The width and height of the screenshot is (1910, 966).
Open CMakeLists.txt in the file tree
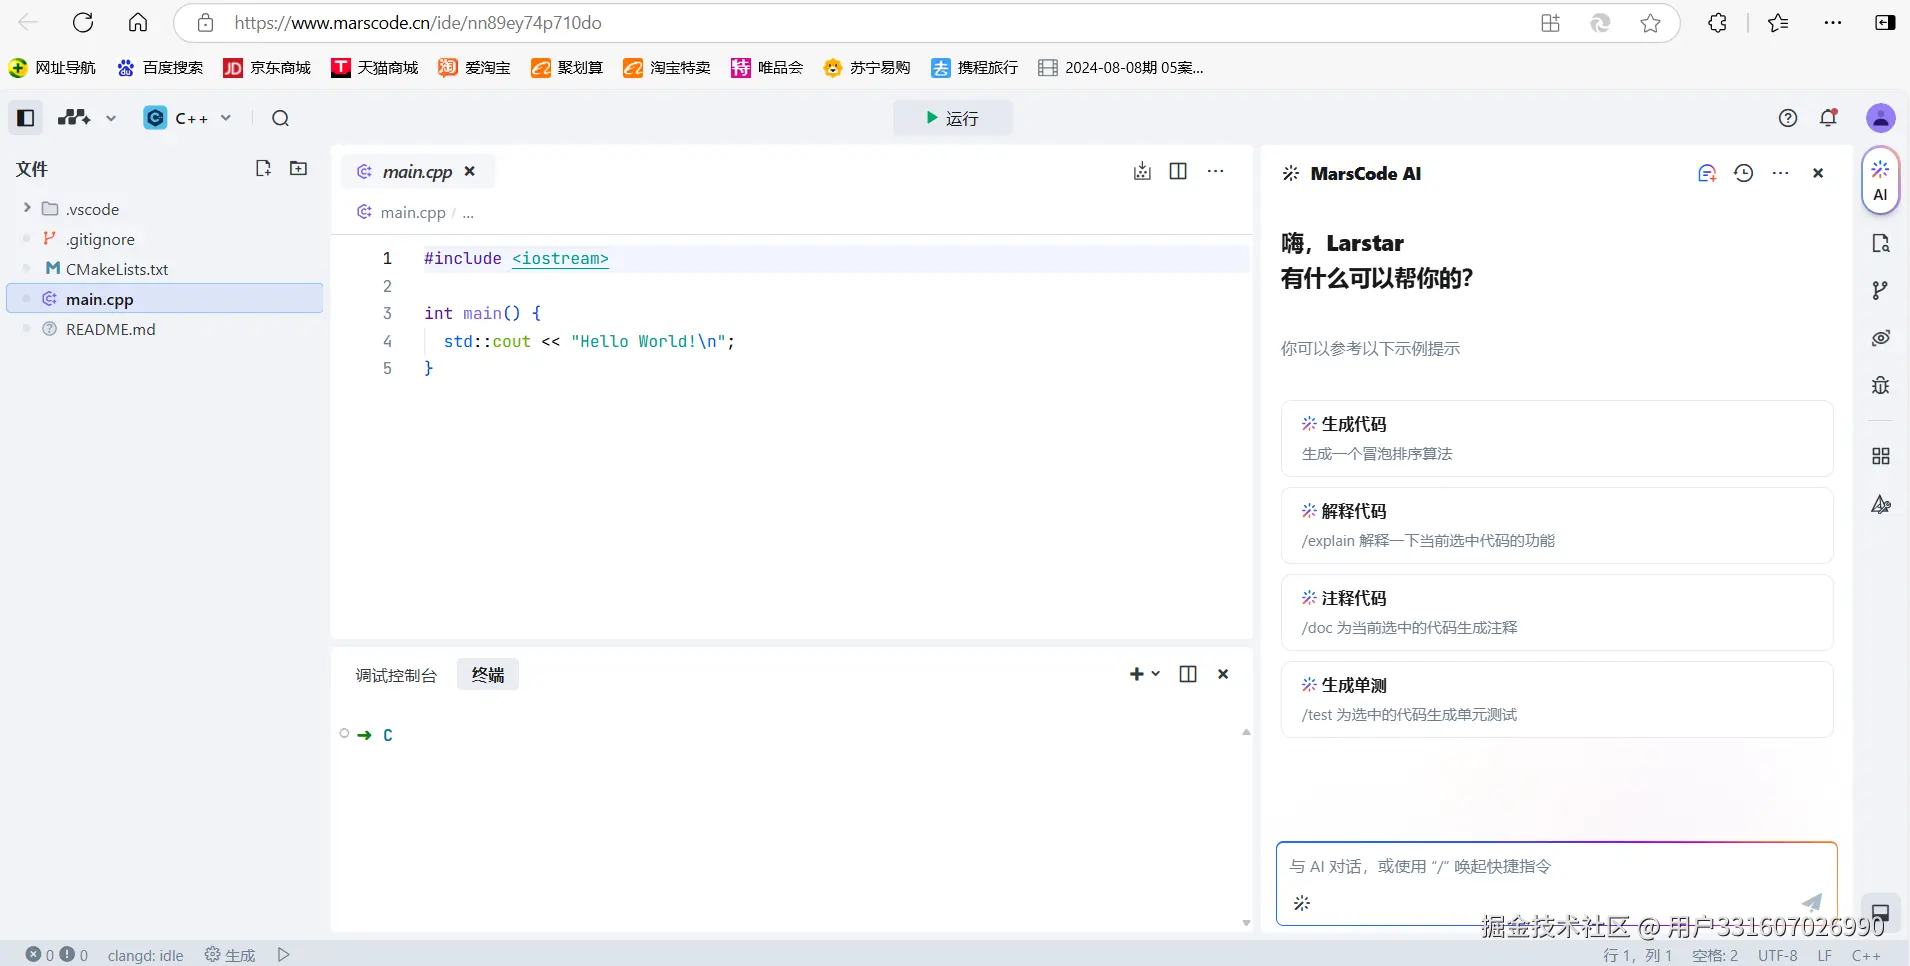pyautogui.click(x=117, y=269)
